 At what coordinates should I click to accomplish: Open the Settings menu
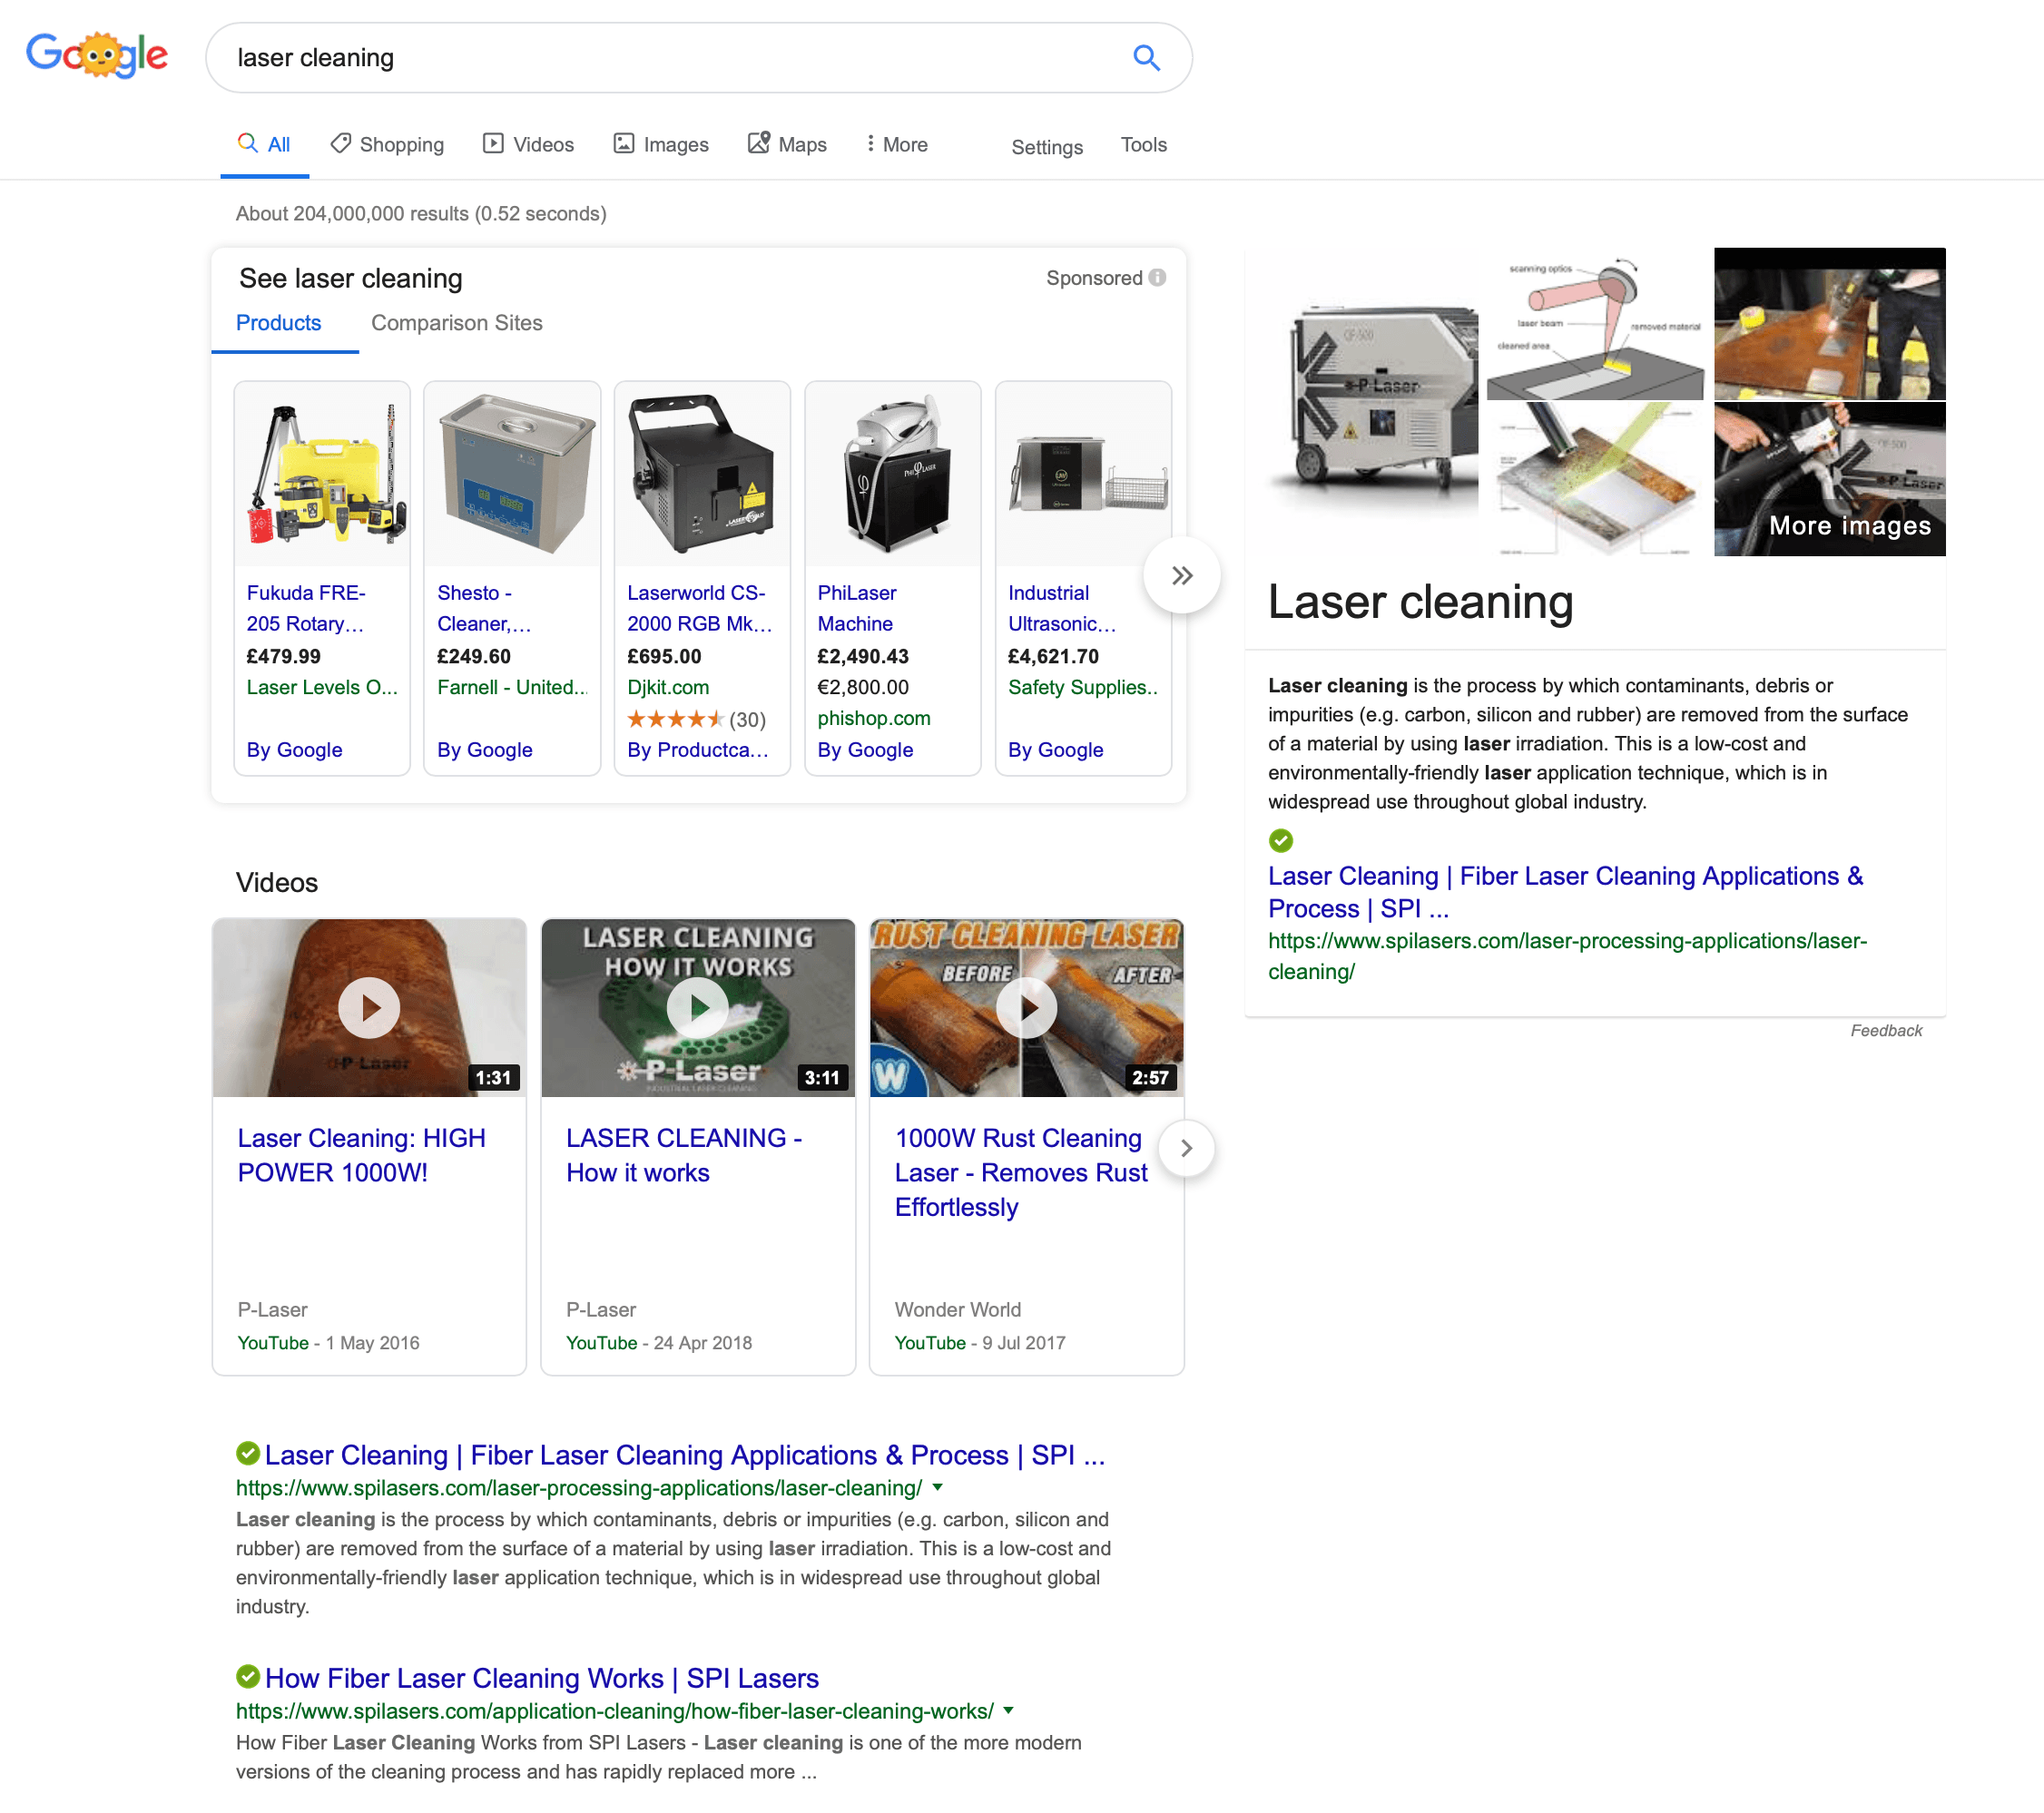[x=1046, y=146]
